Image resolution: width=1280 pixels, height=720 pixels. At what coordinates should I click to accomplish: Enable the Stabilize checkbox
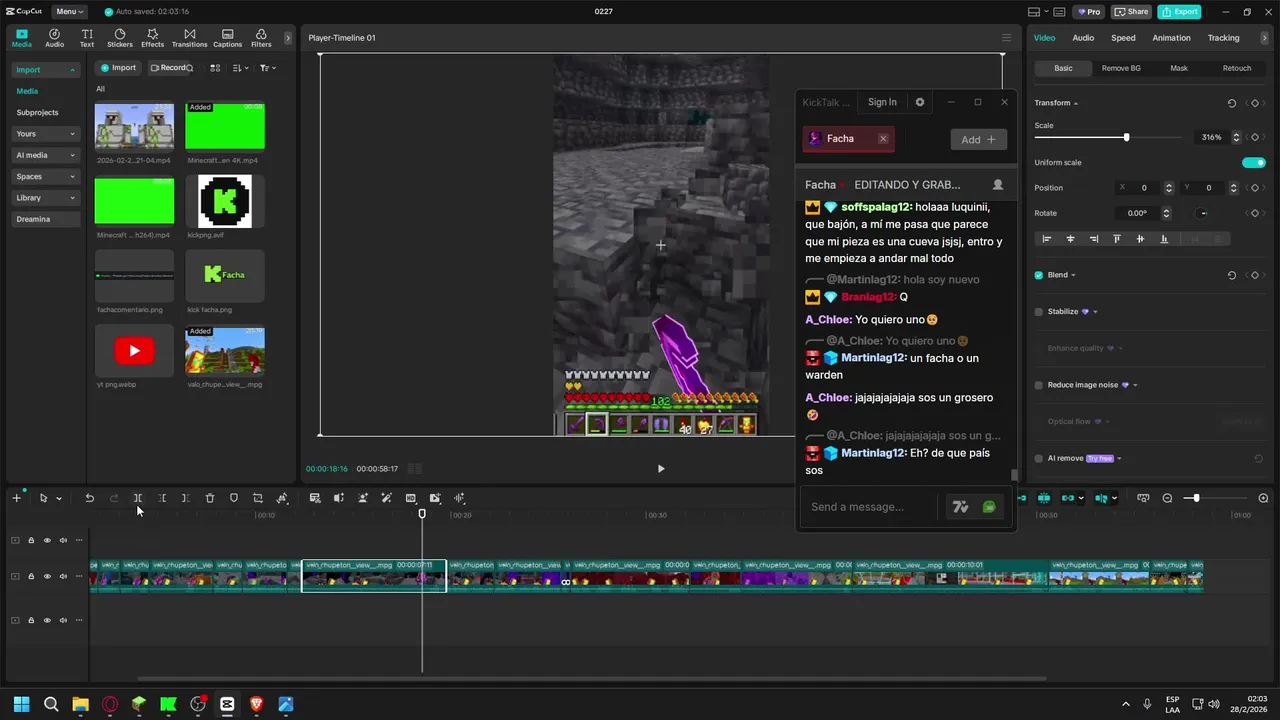coord(1038,312)
